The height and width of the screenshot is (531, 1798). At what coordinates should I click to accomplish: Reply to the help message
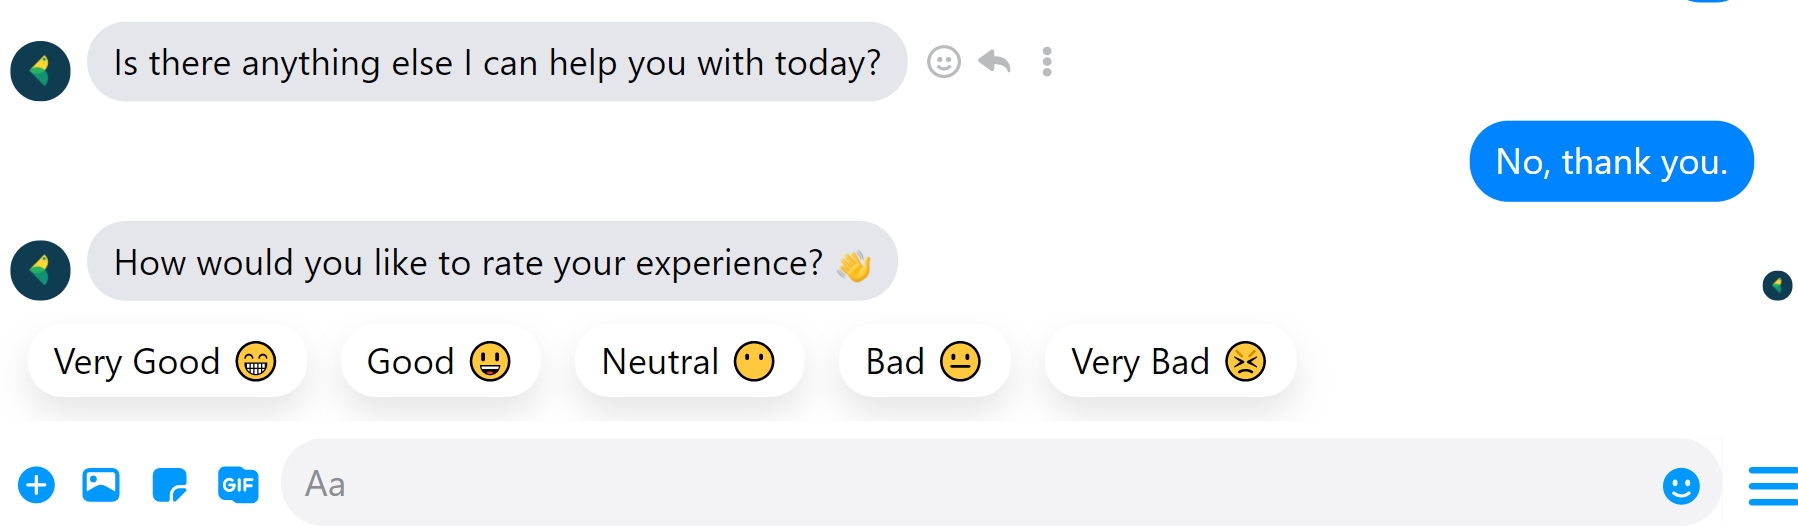[x=994, y=62]
